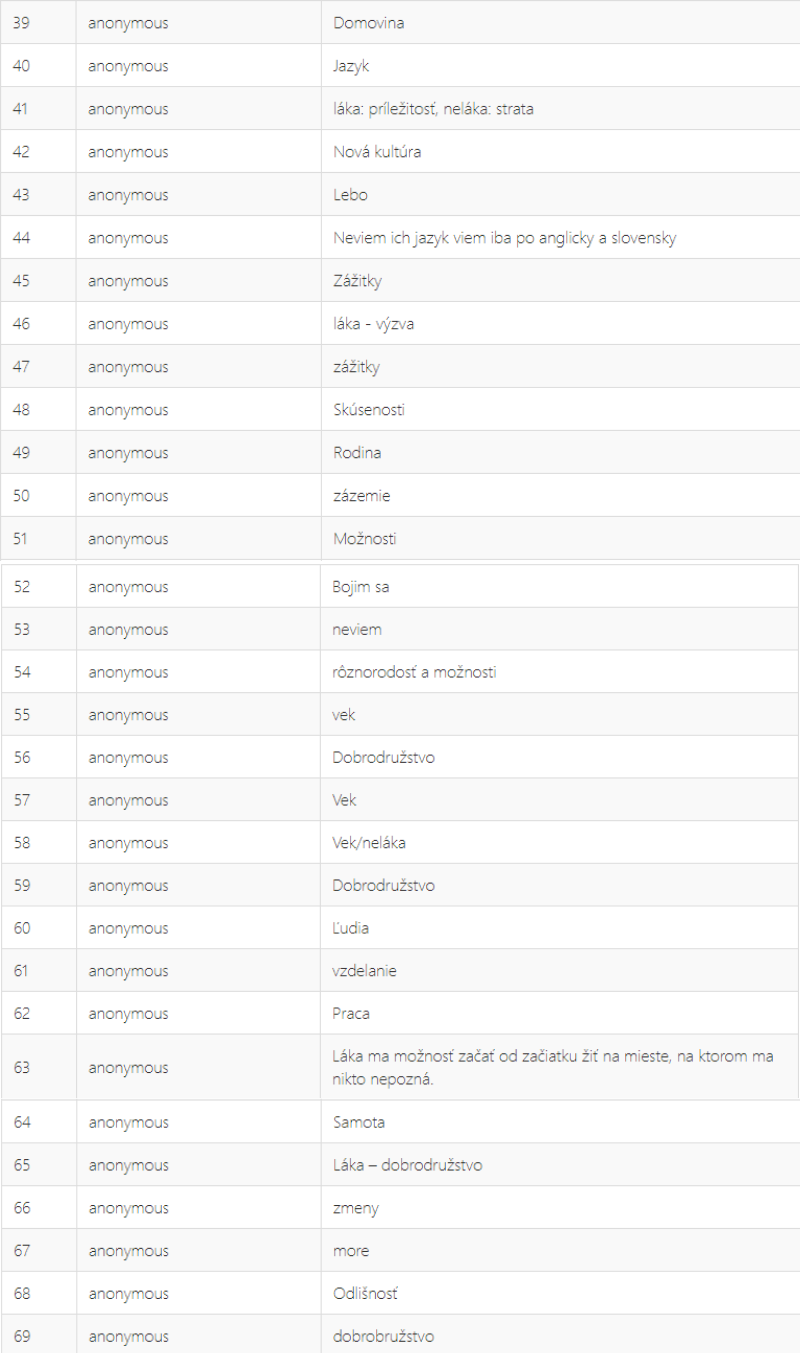The height and width of the screenshot is (1353, 800).
Task: Select the "Ľudia" response in row 60
Action: [x=350, y=928]
